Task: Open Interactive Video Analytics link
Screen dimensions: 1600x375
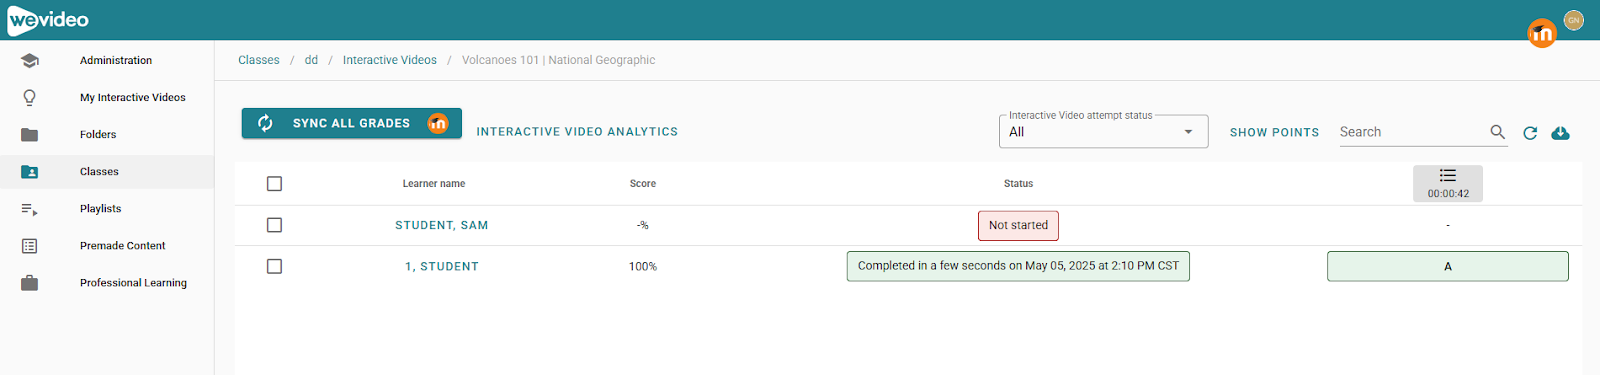Action: tap(577, 132)
